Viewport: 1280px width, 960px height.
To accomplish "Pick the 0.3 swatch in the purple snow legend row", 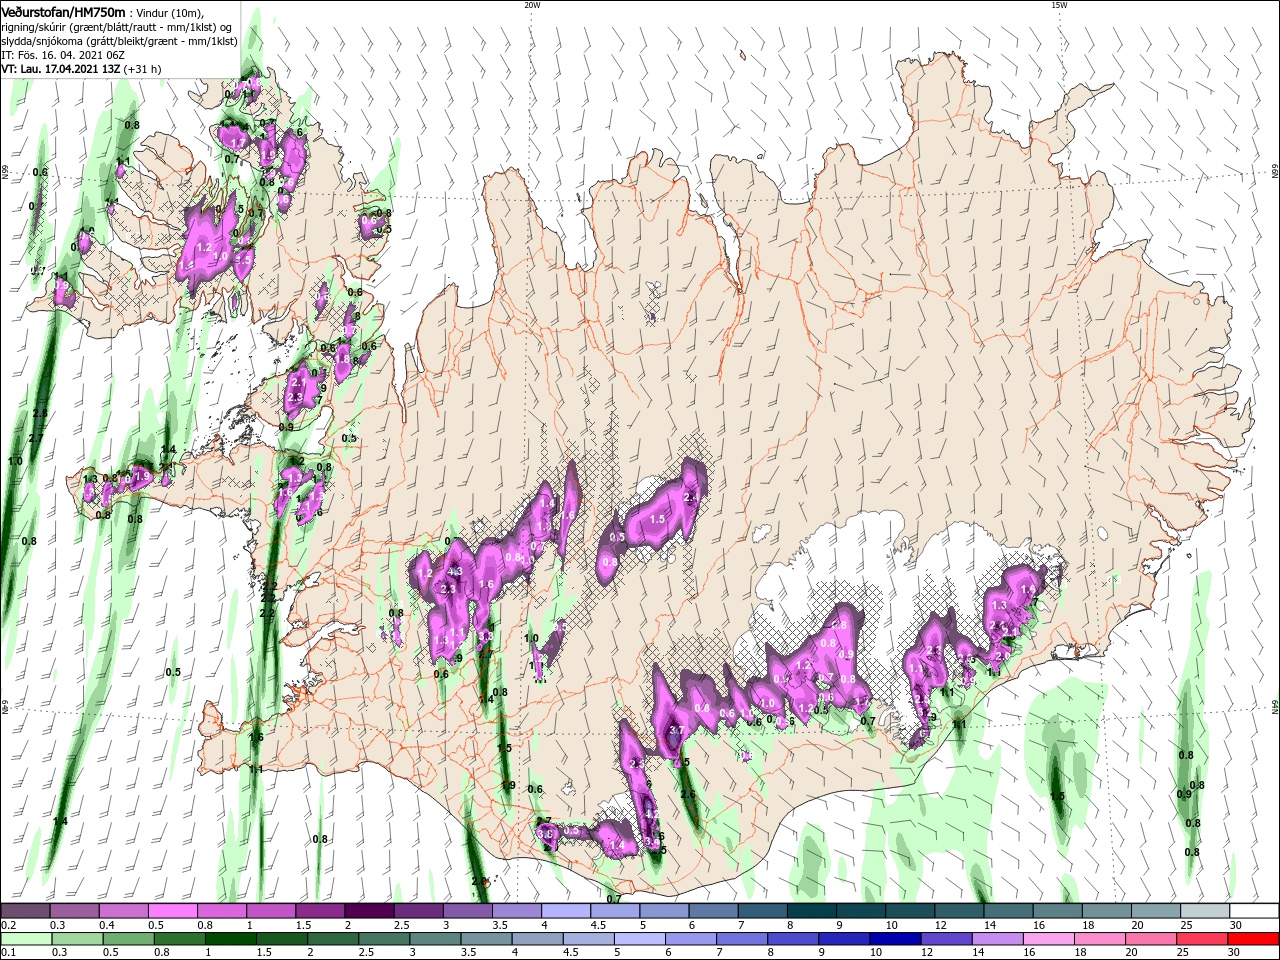I will coord(74,911).
